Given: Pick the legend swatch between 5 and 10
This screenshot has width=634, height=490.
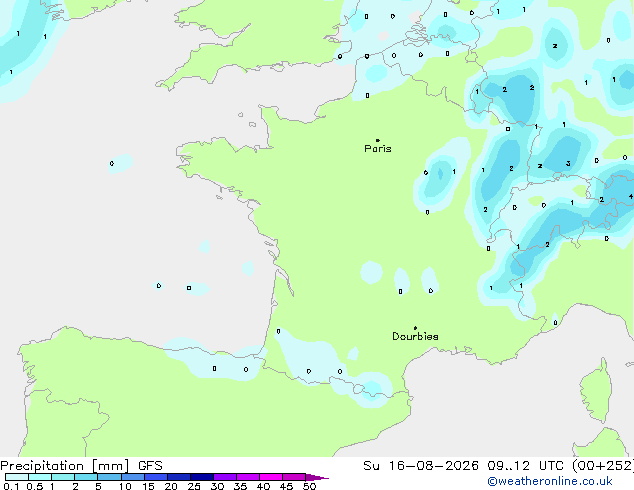Looking at the screenshot, I should click(110, 477).
